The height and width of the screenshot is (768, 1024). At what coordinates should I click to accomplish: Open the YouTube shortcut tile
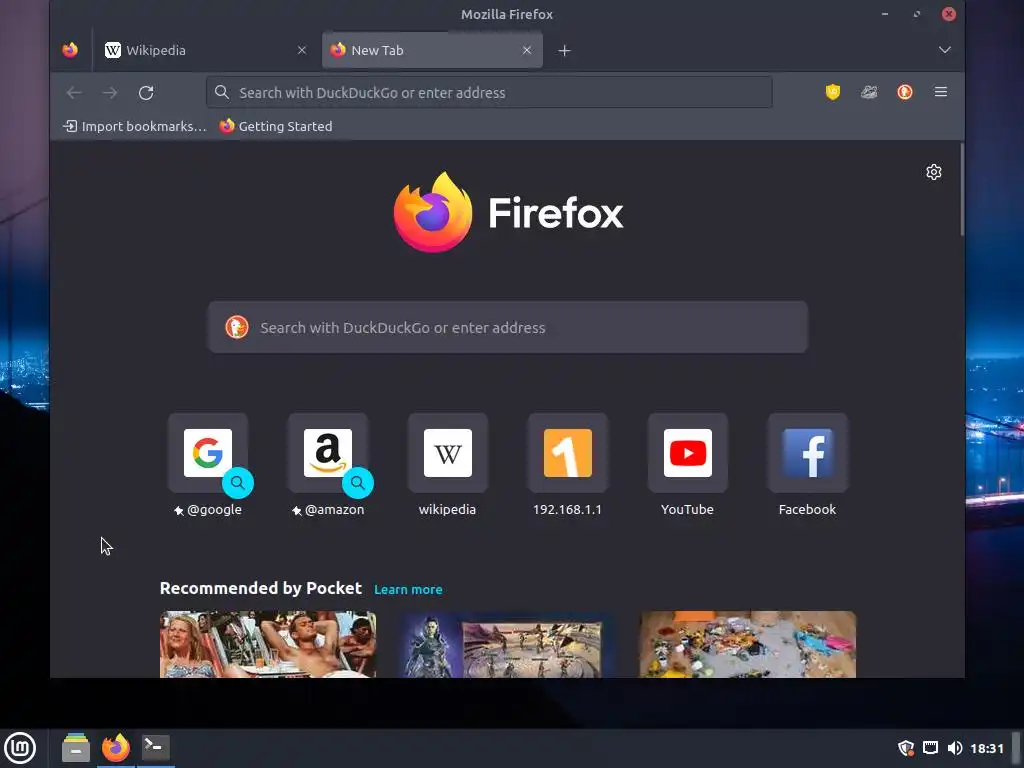pyautogui.click(x=688, y=453)
